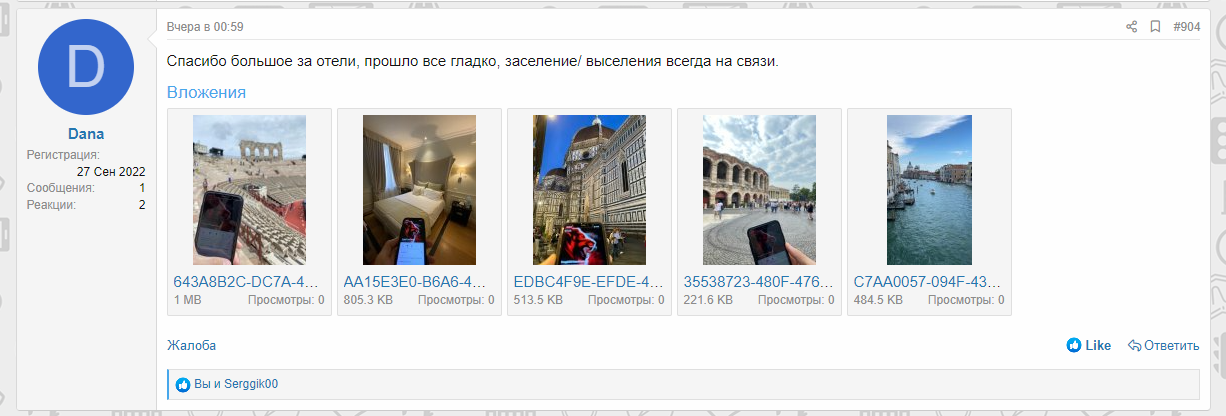This screenshot has height=416, width=1226.
Task: Open the attachment file C7AA0057-094F-43...
Action: (x=929, y=282)
